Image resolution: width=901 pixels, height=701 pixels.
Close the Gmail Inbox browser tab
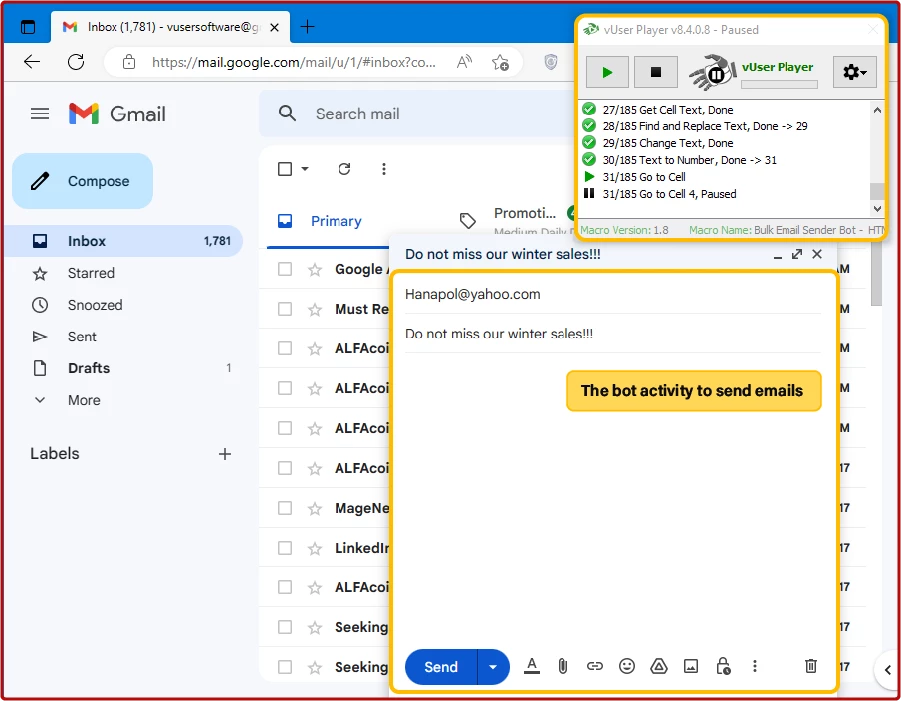275,27
